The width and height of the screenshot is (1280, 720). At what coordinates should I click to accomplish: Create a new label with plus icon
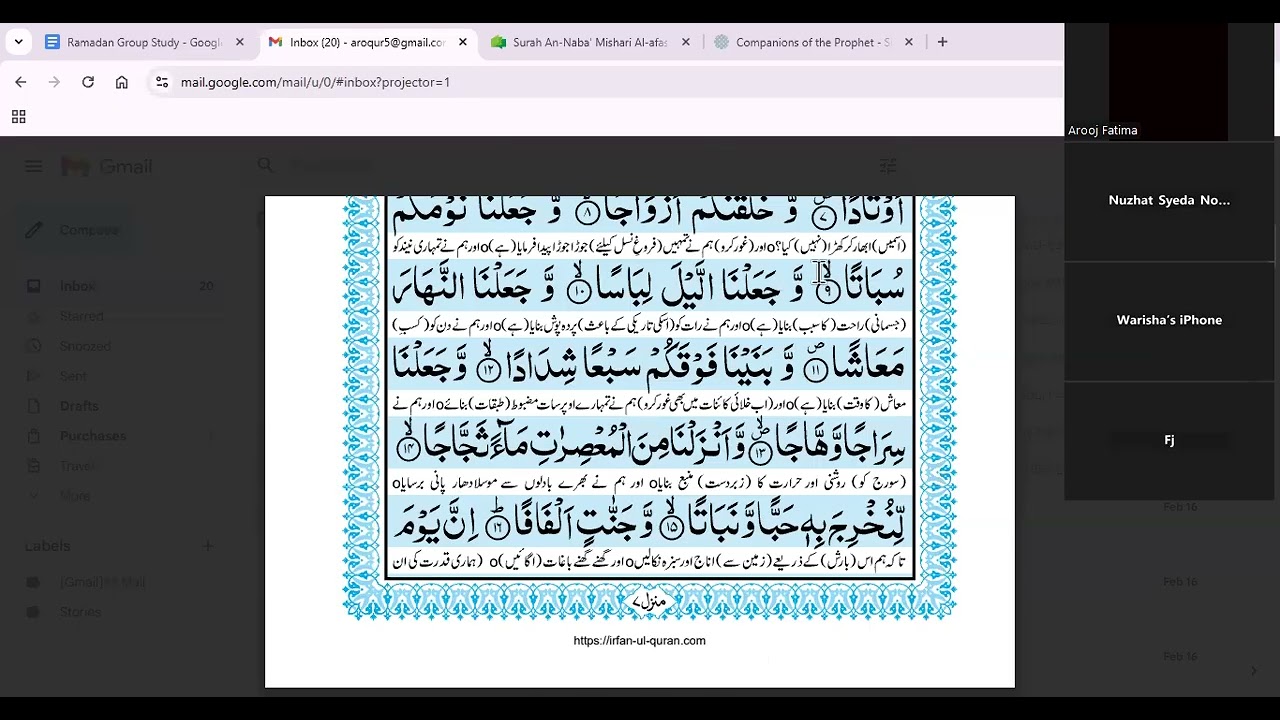tap(208, 546)
